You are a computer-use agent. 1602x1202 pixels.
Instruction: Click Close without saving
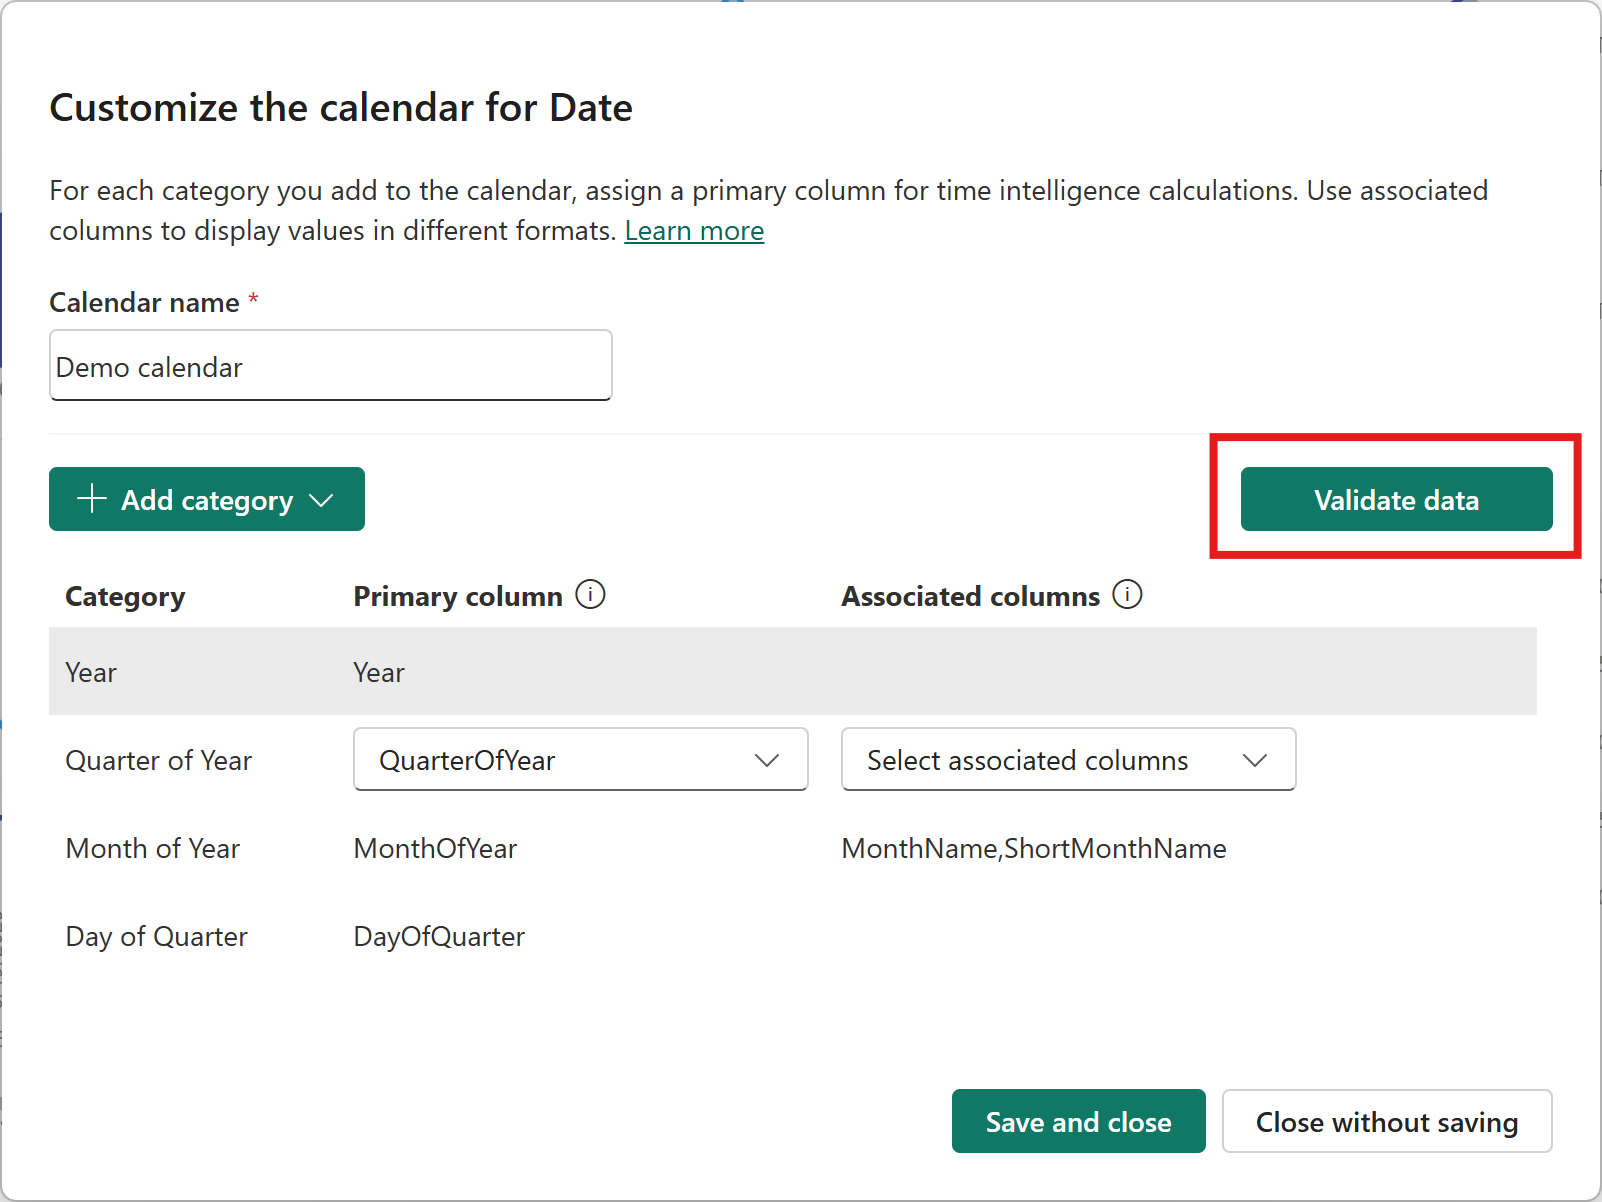click(1386, 1122)
